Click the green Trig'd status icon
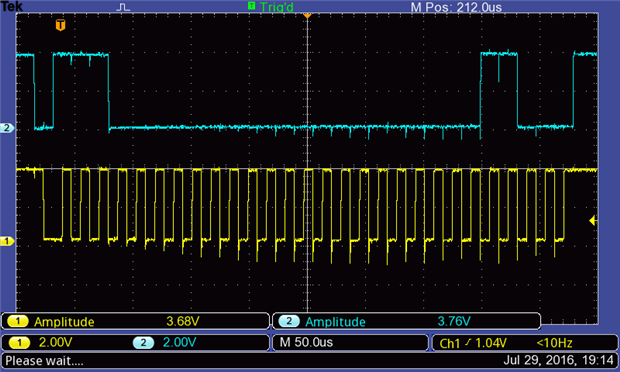 (x=251, y=6)
